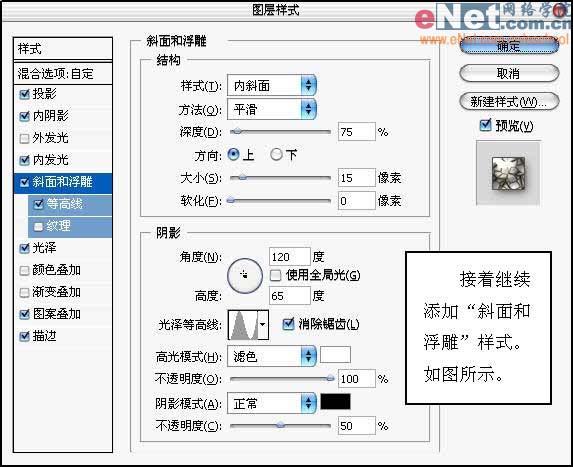
Task: Click the 深度 depth field showing 75
Action: click(356, 132)
